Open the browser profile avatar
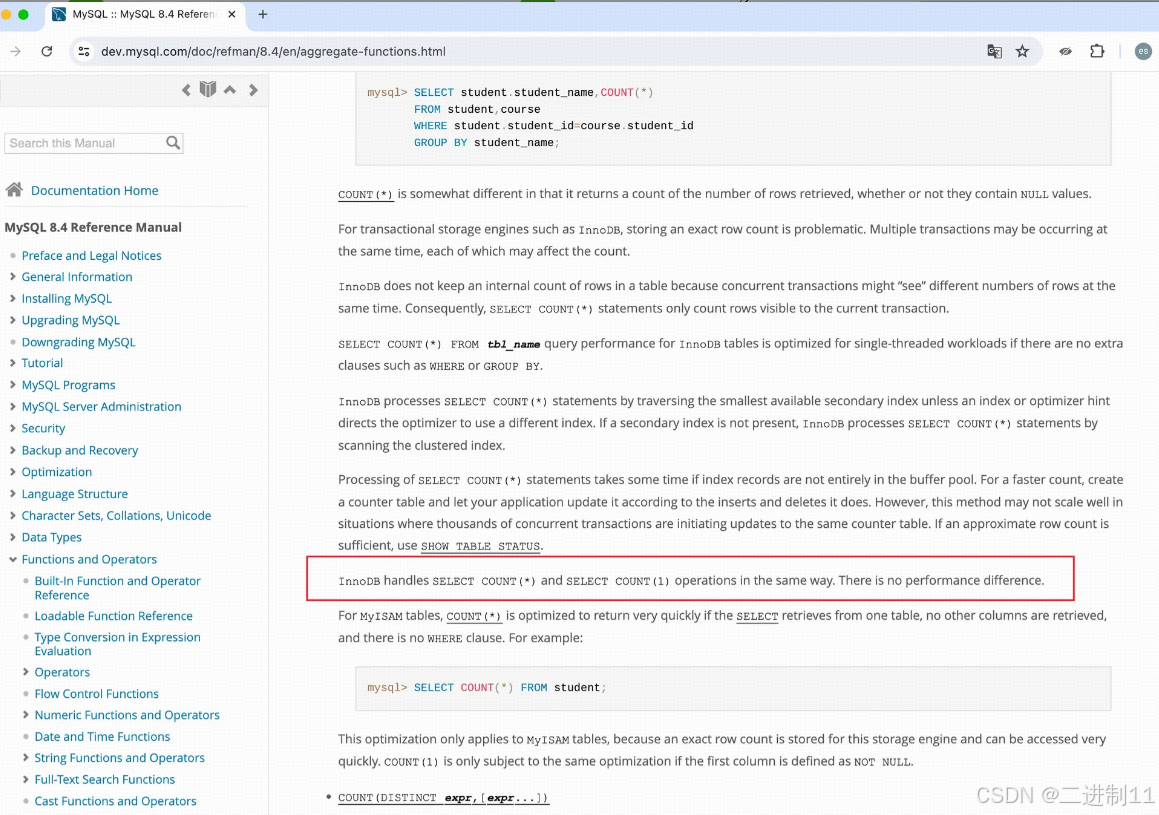 click(1143, 51)
